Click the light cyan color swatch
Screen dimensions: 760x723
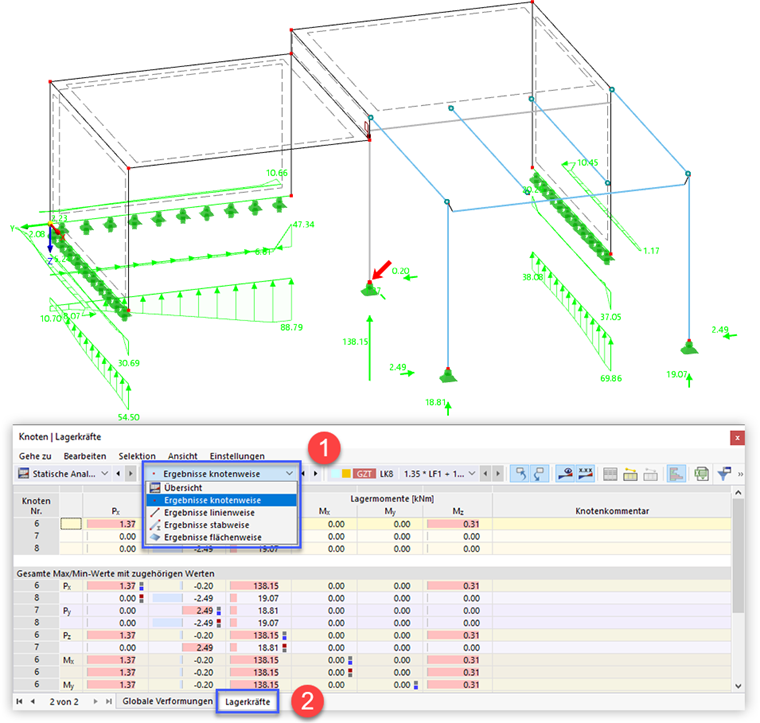pos(335,473)
